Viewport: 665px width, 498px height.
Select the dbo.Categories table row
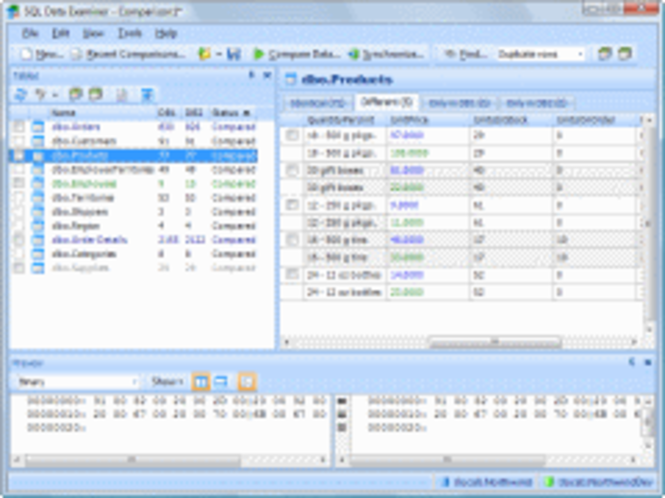pos(134,254)
